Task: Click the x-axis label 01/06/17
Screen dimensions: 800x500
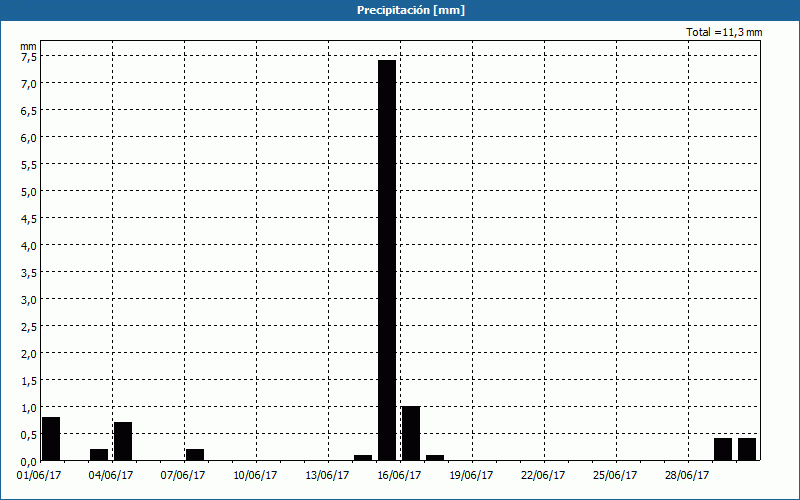Action: (39, 476)
